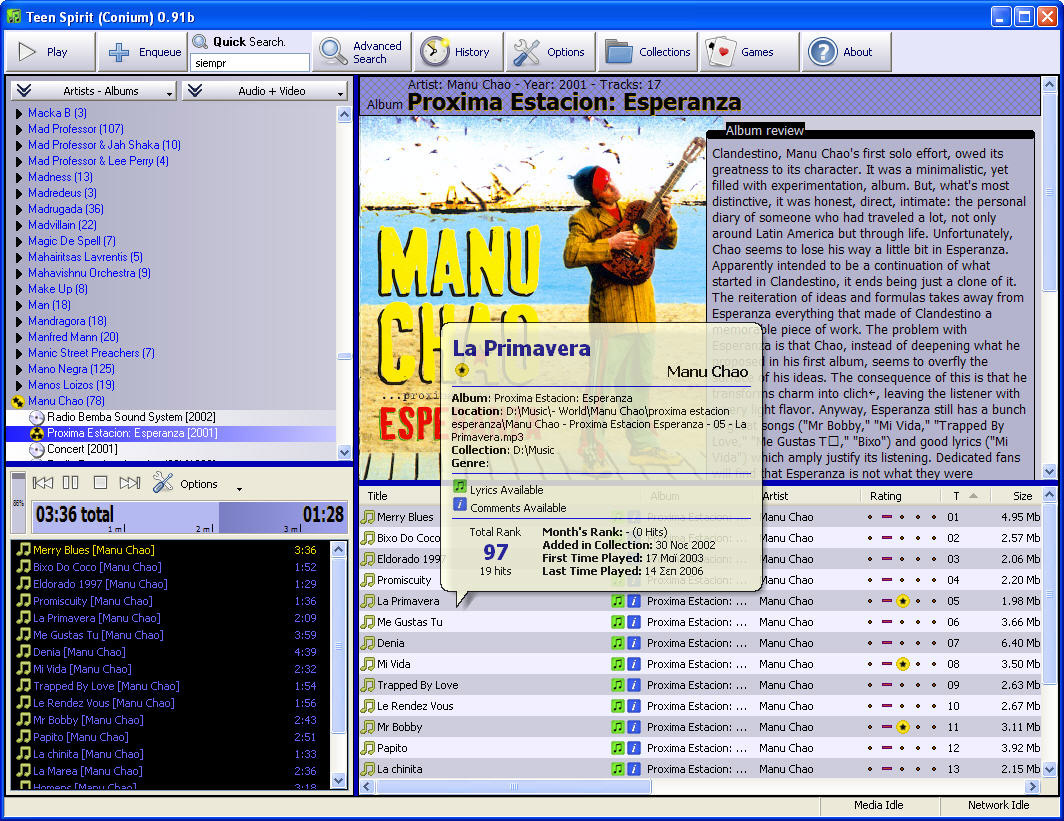Expand the Mano Negra artist node
Image resolution: width=1064 pixels, height=821 pixels.
(19, 369)
